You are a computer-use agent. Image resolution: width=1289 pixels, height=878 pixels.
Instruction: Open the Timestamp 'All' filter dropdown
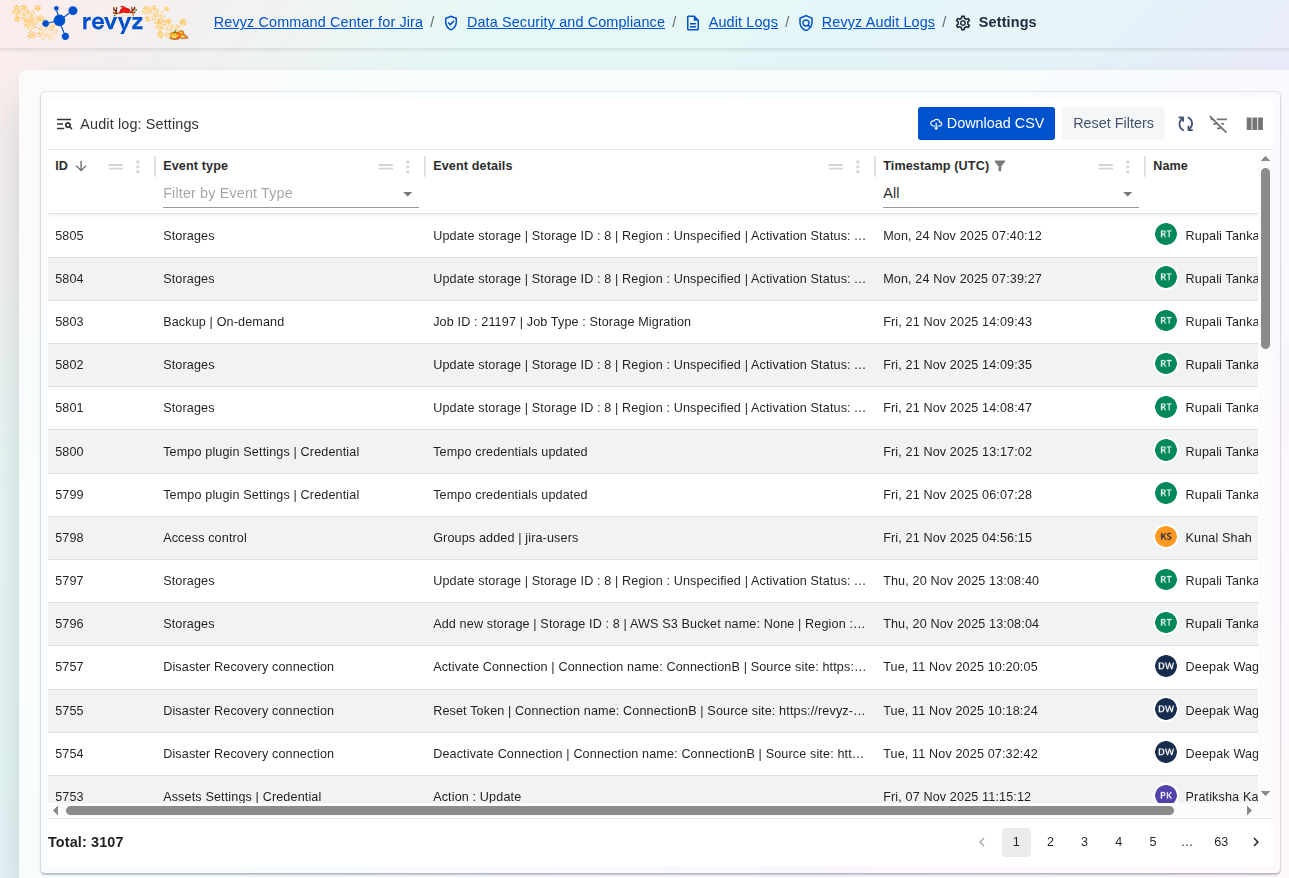(1127, 194)
